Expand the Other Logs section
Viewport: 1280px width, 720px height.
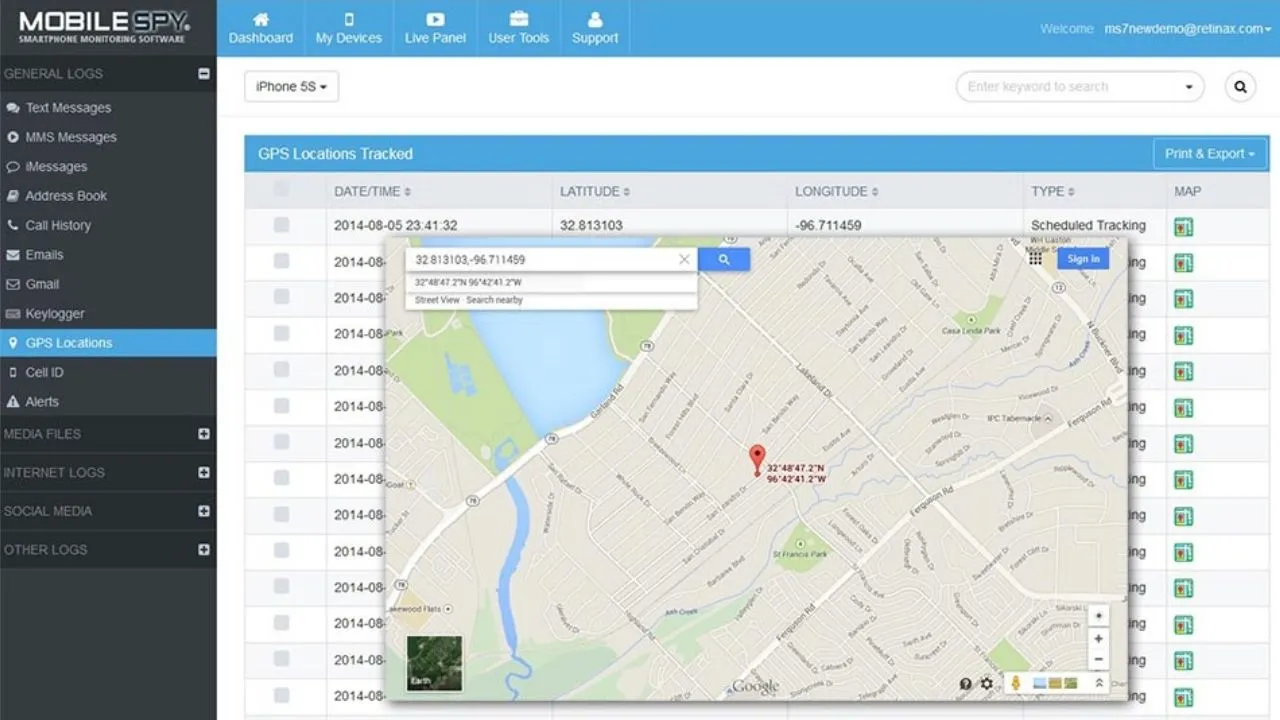coord(204,549)
